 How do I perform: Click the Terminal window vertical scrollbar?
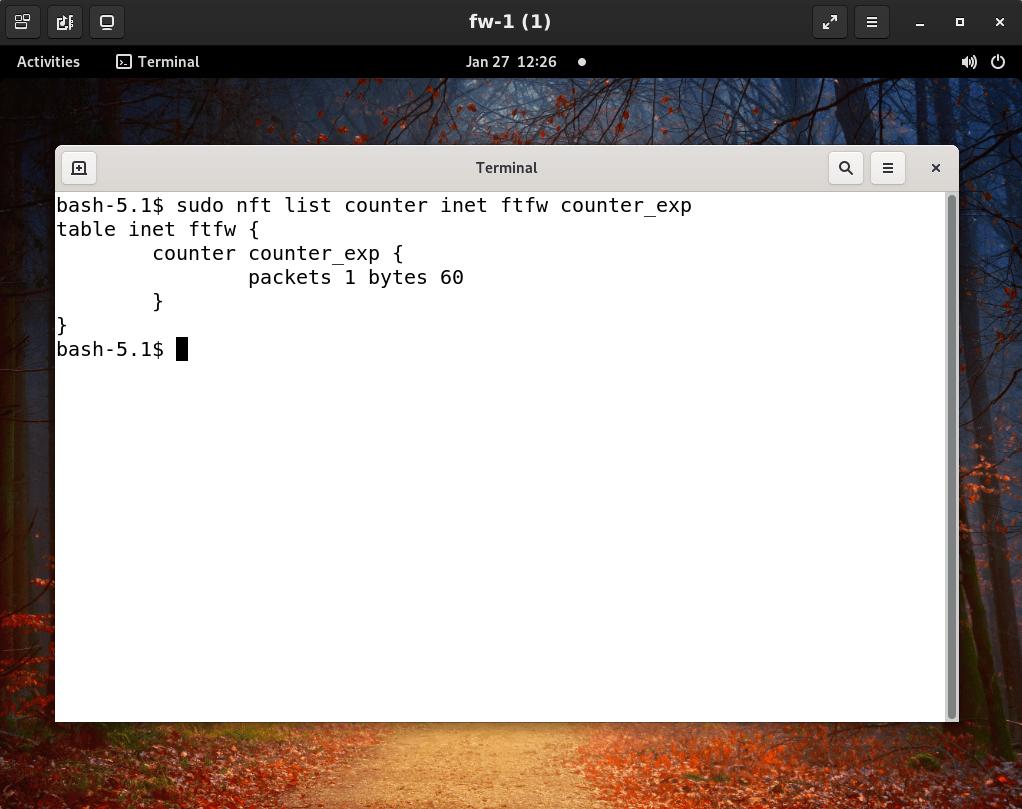coord(951,450)
